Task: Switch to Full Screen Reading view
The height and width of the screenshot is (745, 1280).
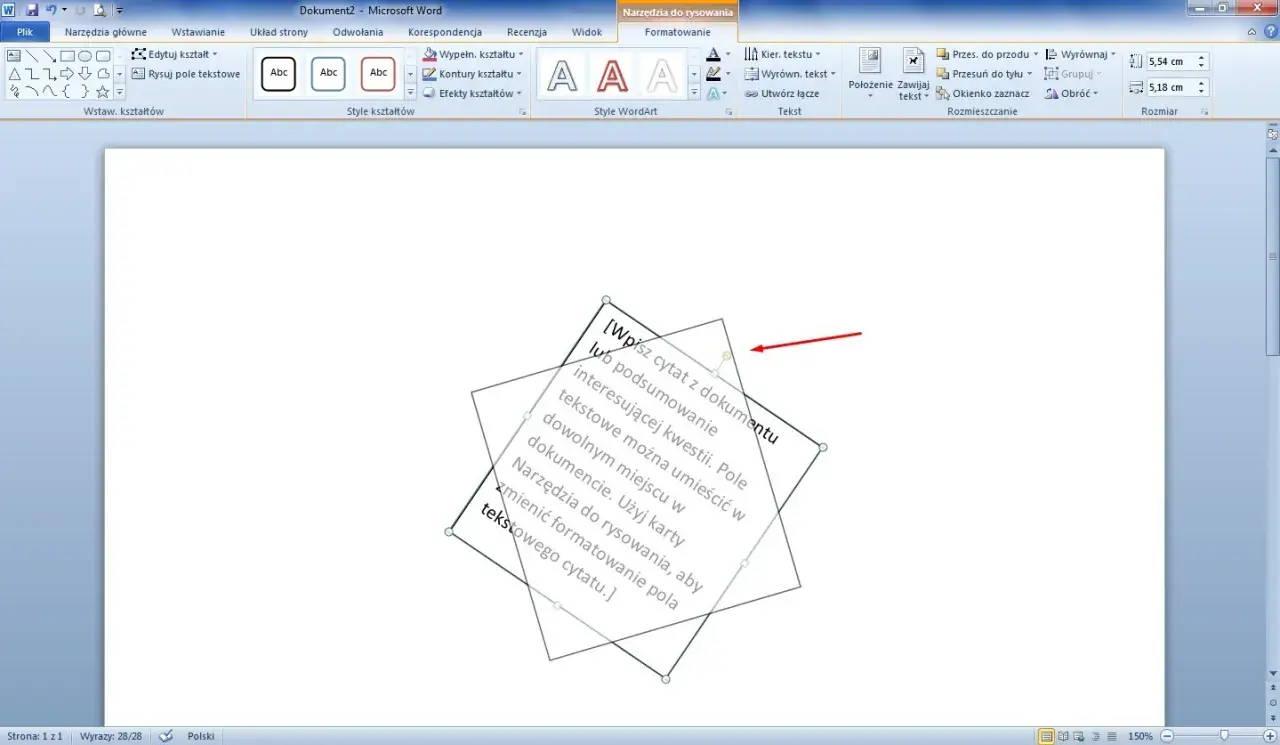Action: [1063, 736]
